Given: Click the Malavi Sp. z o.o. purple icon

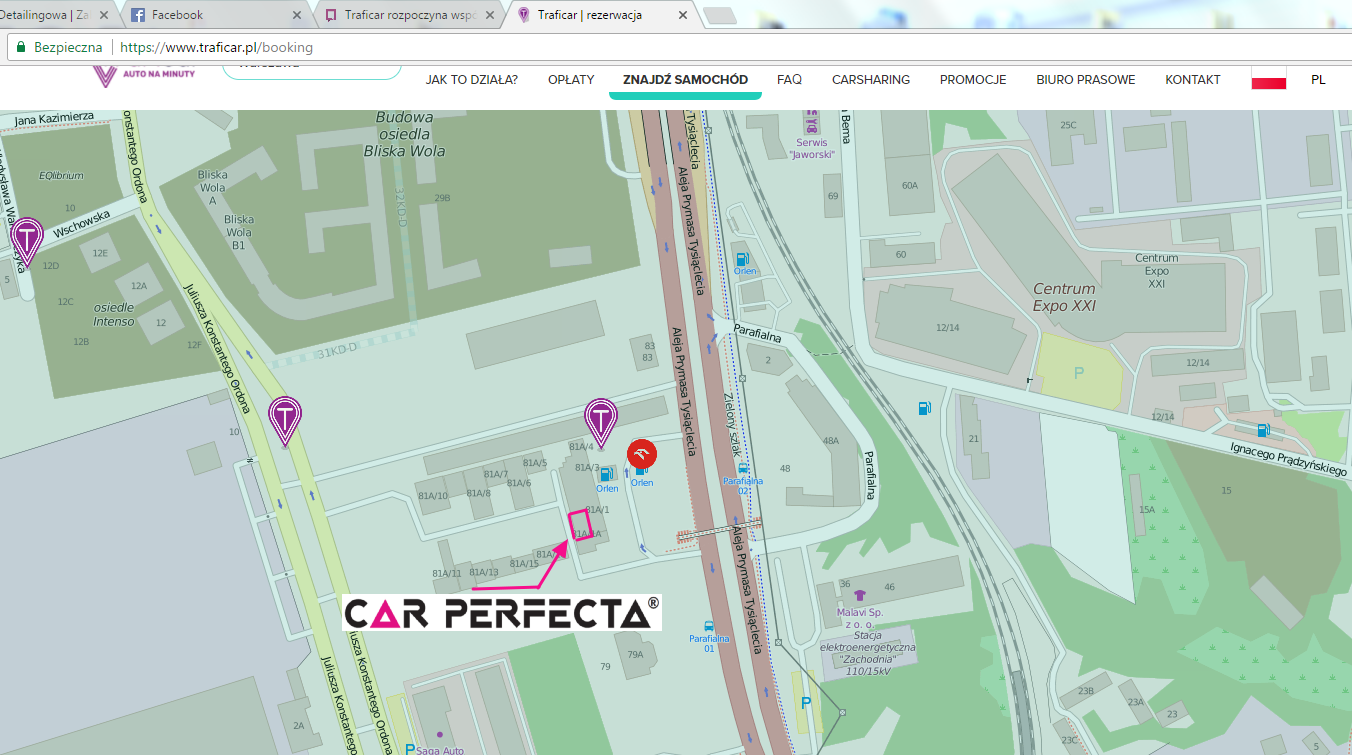Looking at the screenshot, I should (x=860, y=596).
